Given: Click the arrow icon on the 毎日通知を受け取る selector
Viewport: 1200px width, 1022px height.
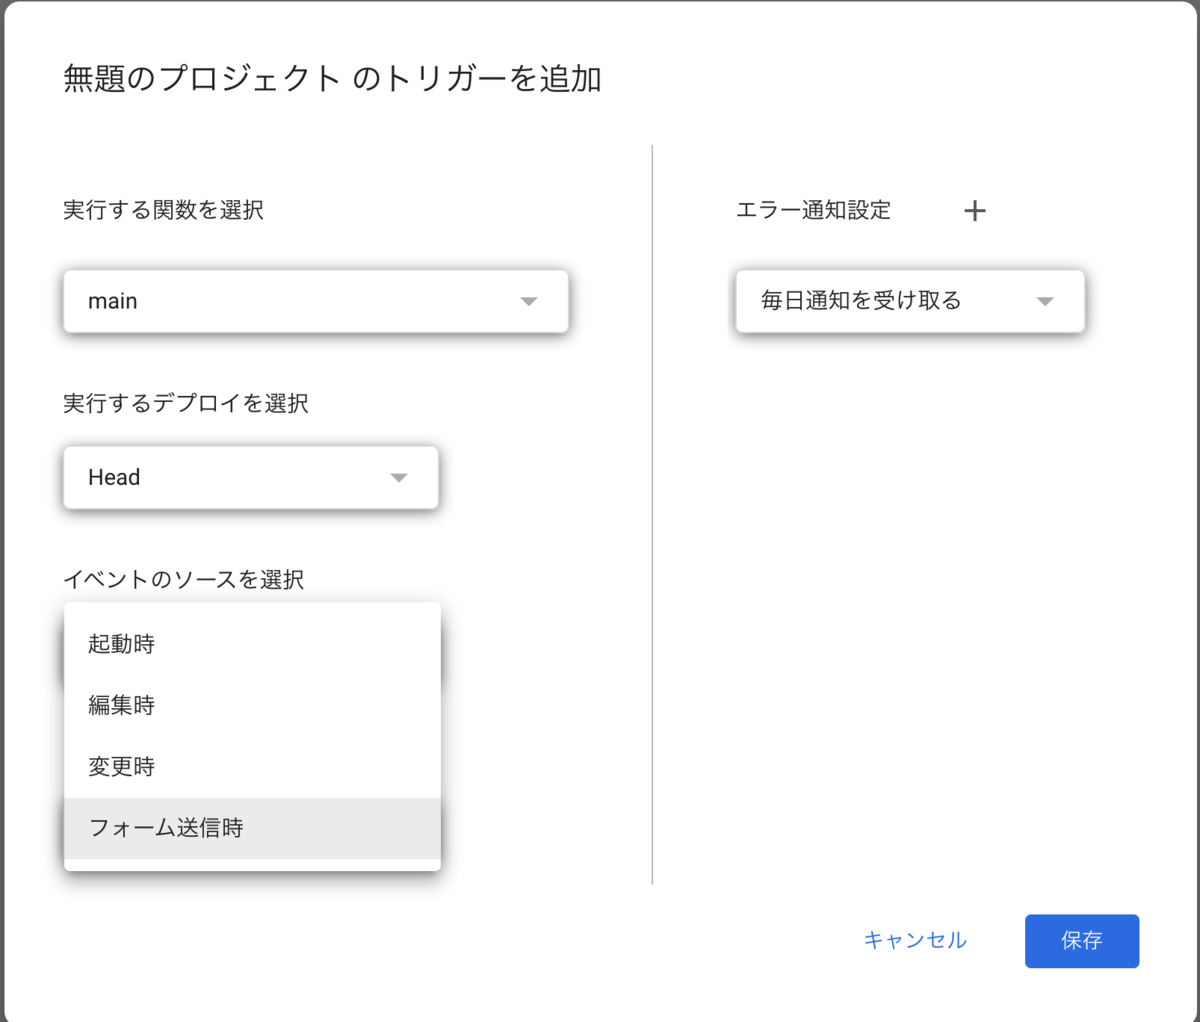Looking at the screenshot, I should pos(1045,301).
